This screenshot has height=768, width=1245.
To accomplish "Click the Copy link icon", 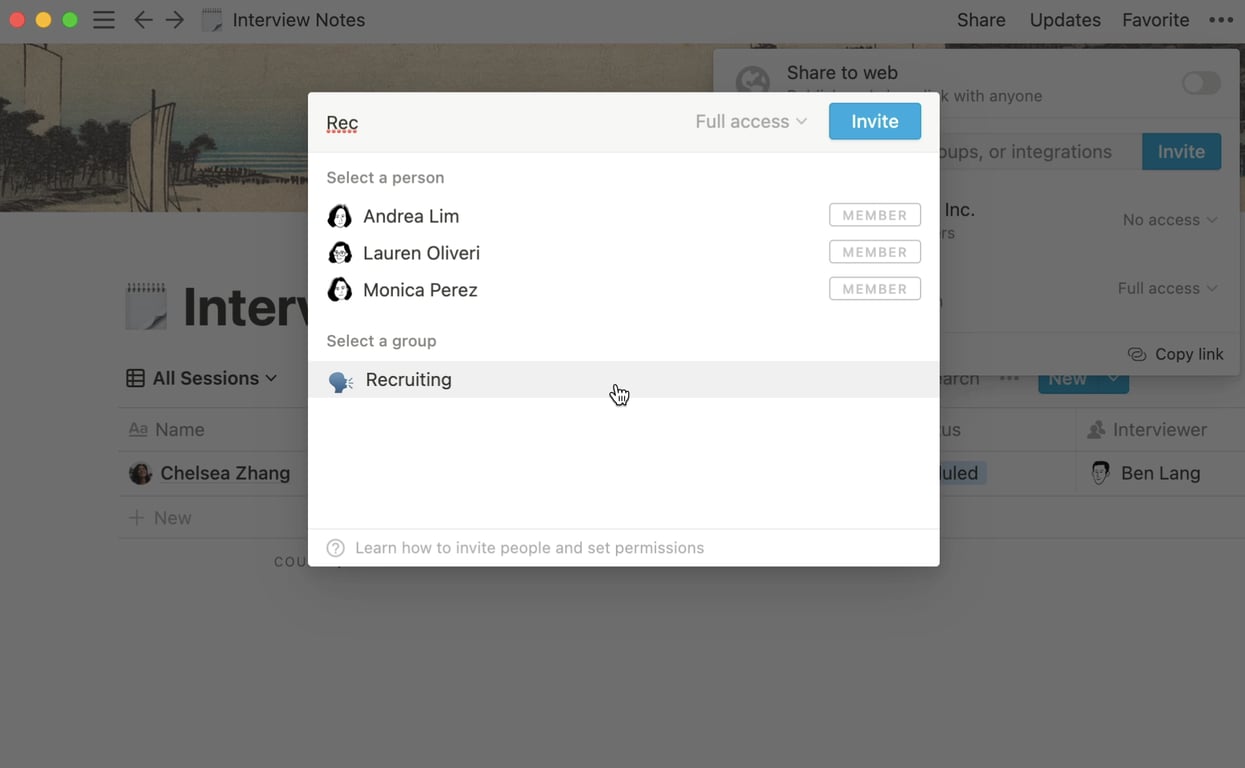I will (1137, 354).
